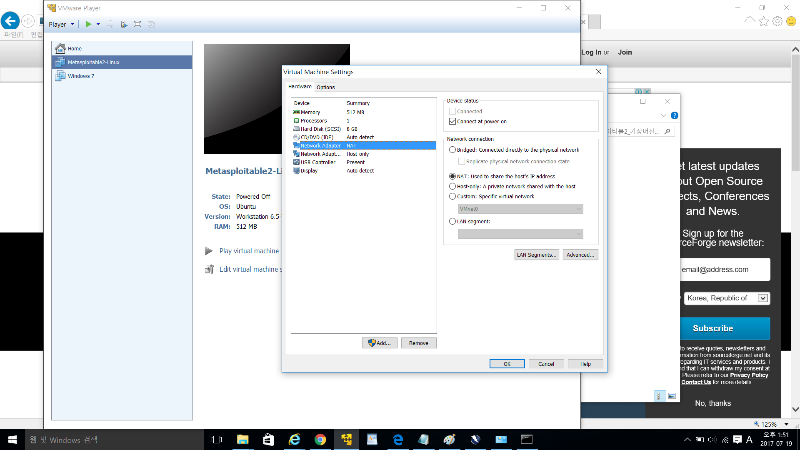Toggle Replicate physical network connection state
The height and width of the screenshot is (450, 800).
(461, 161)
